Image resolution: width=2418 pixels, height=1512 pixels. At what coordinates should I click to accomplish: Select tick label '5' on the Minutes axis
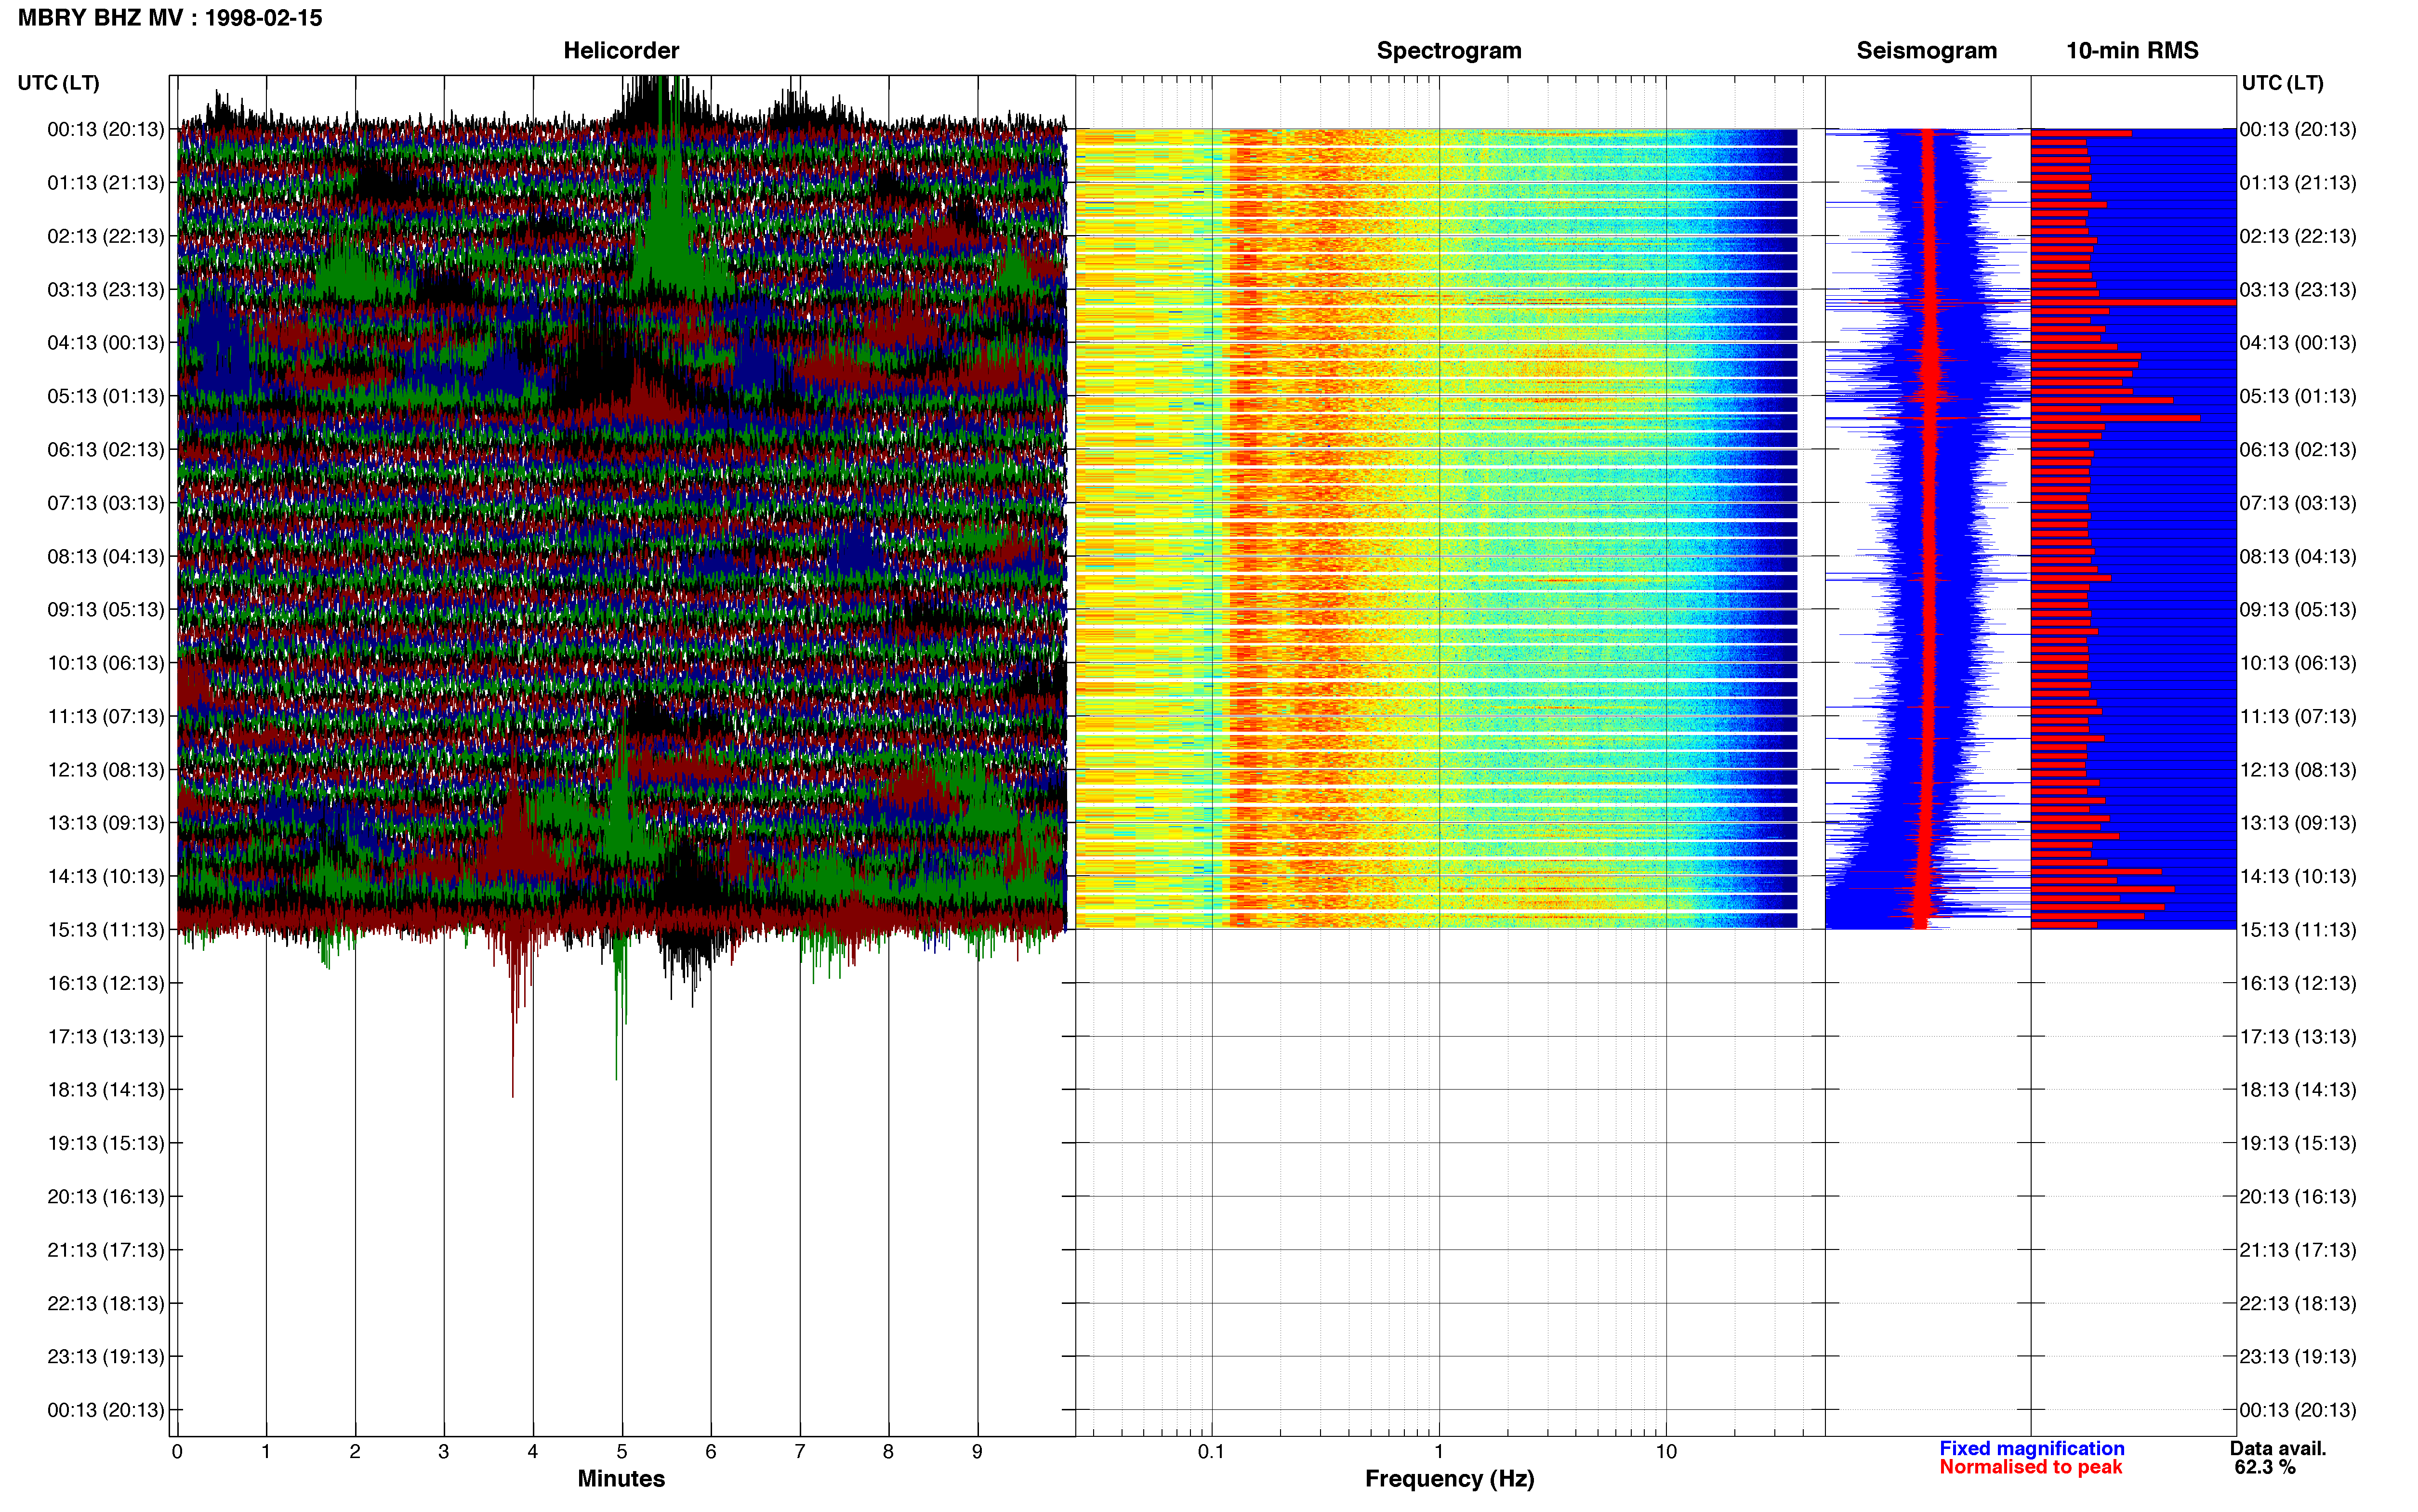tap(622, 1451)
